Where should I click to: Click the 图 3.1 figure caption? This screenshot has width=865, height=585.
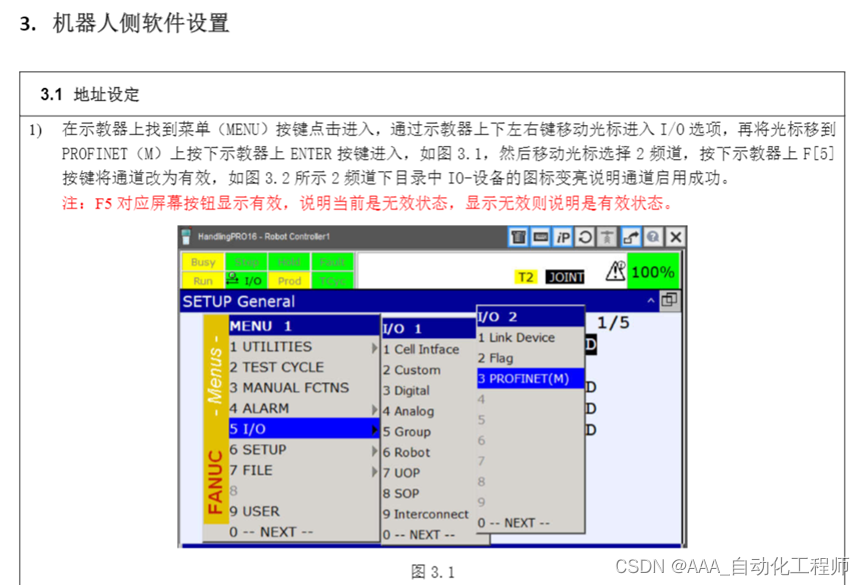coord(433,572)
